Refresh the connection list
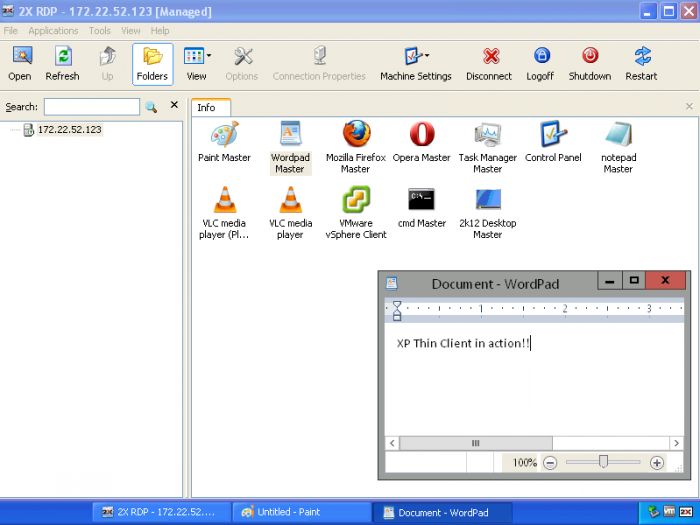The height and width of the screenshot is (525, 700). 62,64
